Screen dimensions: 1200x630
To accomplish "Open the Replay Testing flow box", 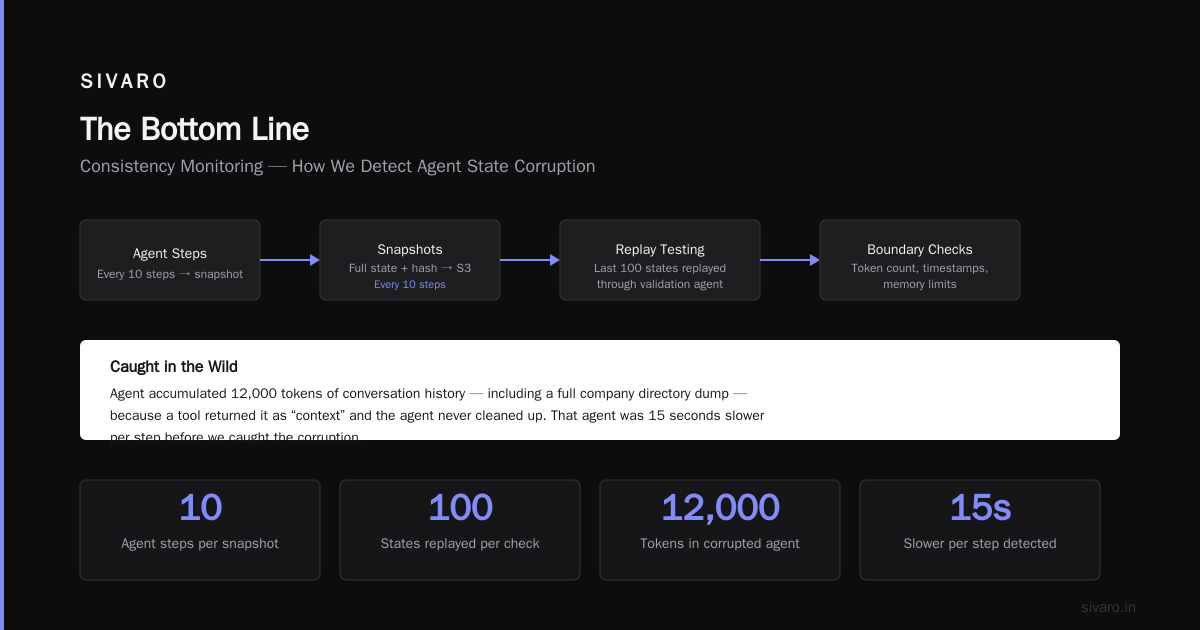I will 660,260.
